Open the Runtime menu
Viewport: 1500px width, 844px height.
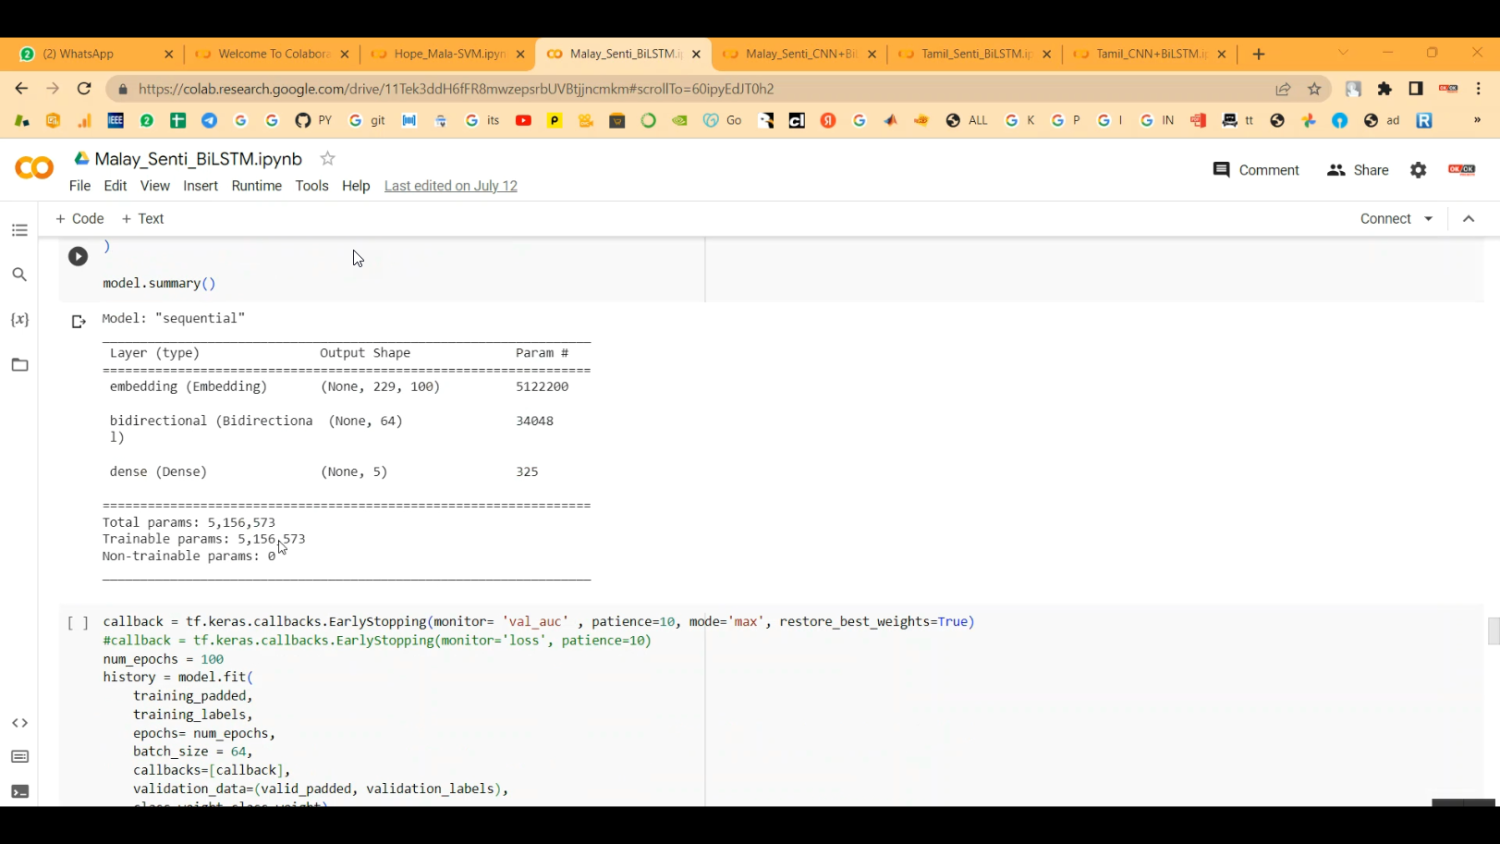click(257, 186)
